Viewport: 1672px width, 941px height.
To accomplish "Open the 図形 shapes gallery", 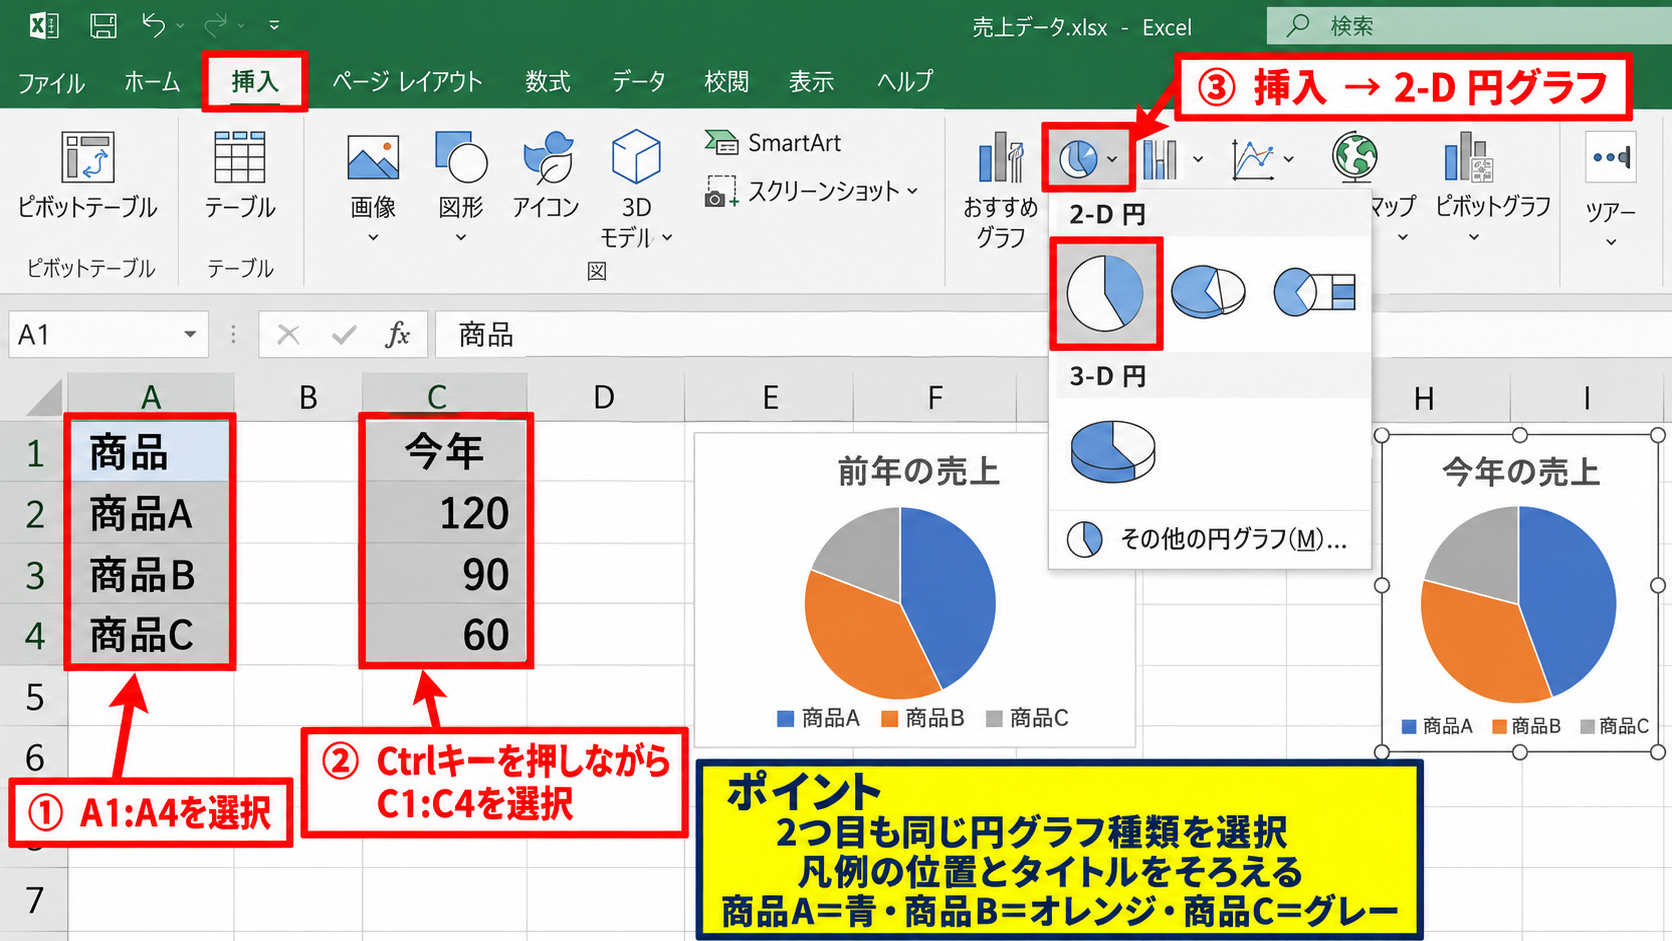I will click(461, 188).
